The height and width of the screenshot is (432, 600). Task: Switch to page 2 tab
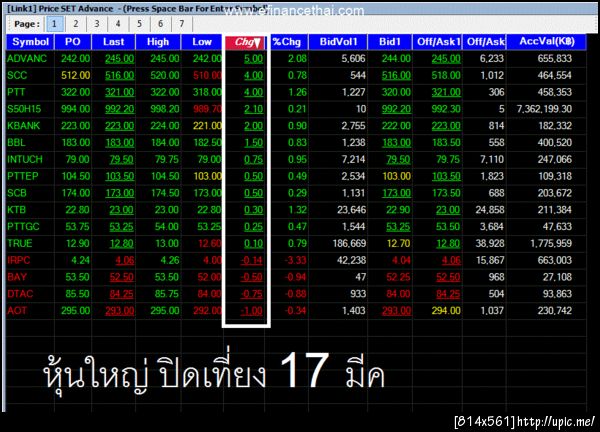tap(76, 24)
